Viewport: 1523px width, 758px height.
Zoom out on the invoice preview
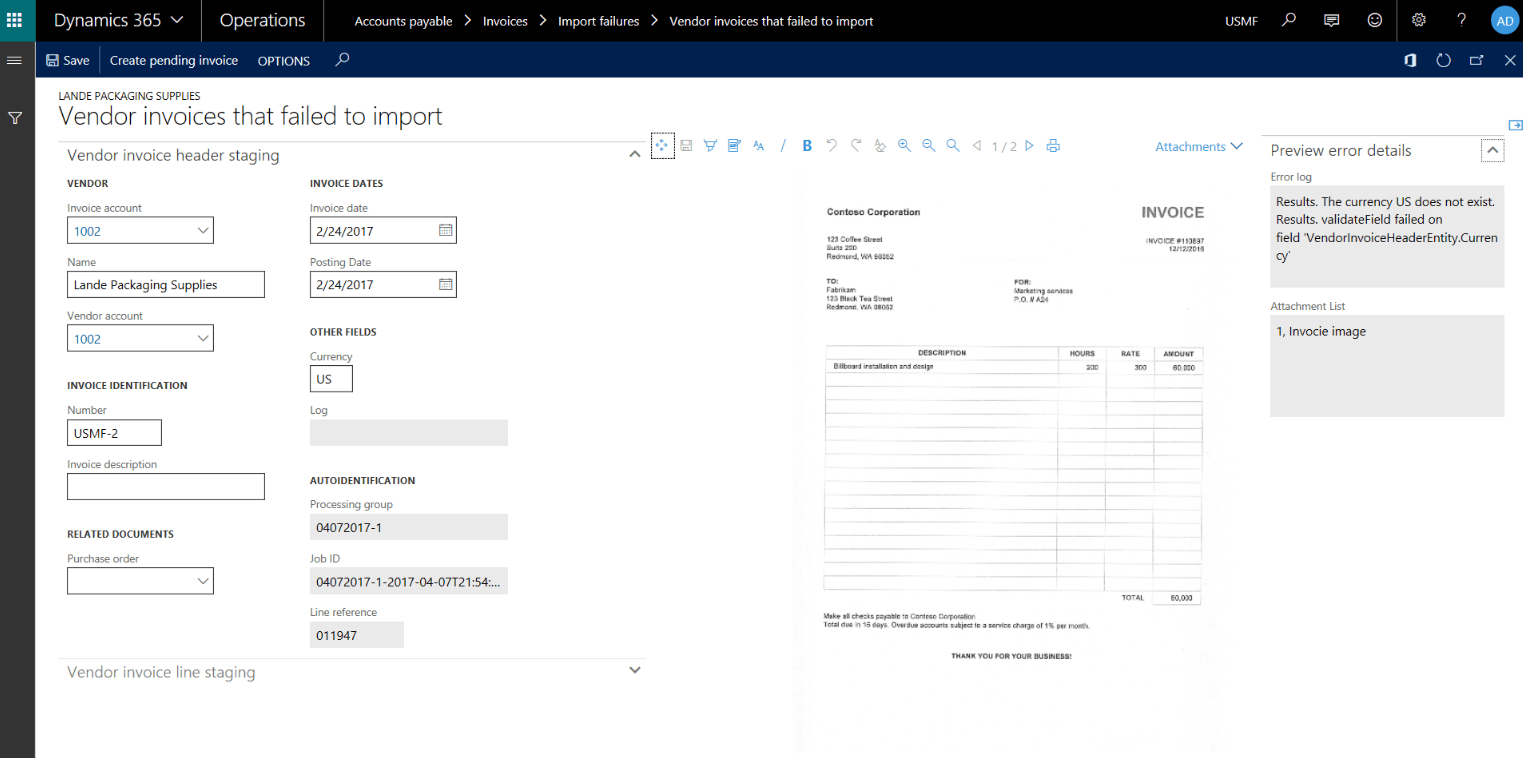[928, 145]
